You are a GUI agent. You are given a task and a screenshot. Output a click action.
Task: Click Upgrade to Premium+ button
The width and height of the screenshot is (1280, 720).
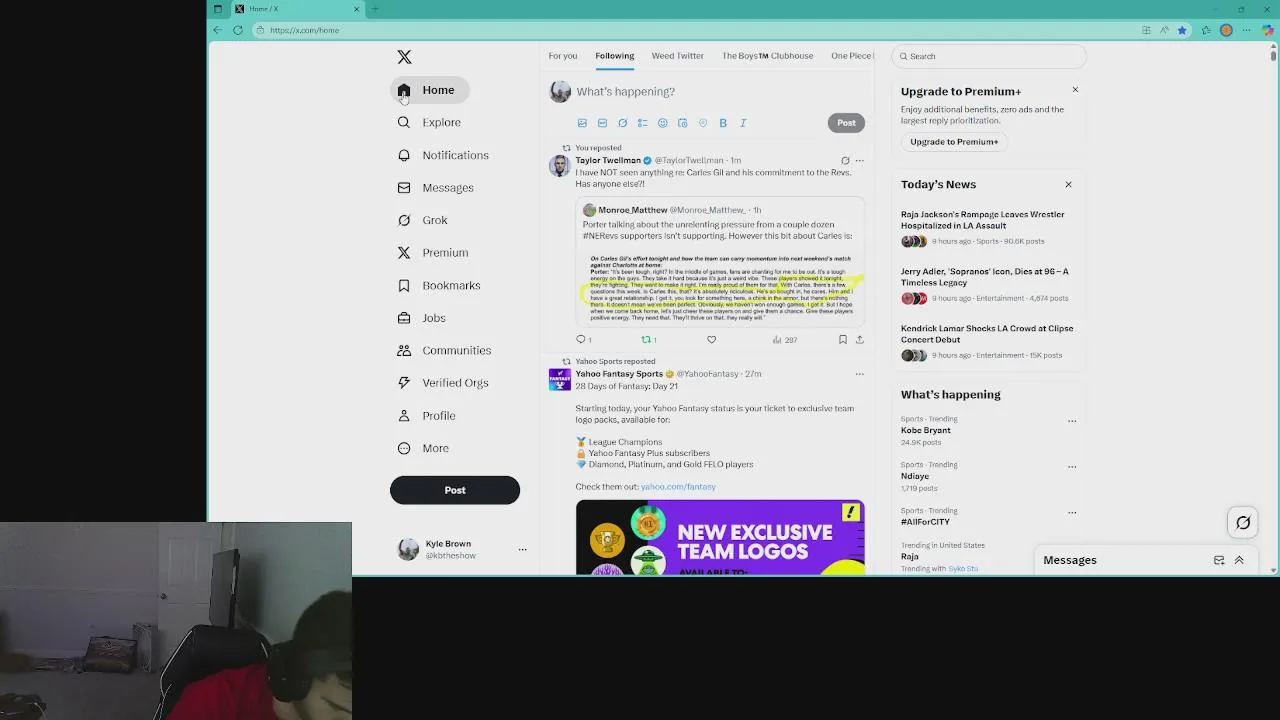[x=954, y=142]
